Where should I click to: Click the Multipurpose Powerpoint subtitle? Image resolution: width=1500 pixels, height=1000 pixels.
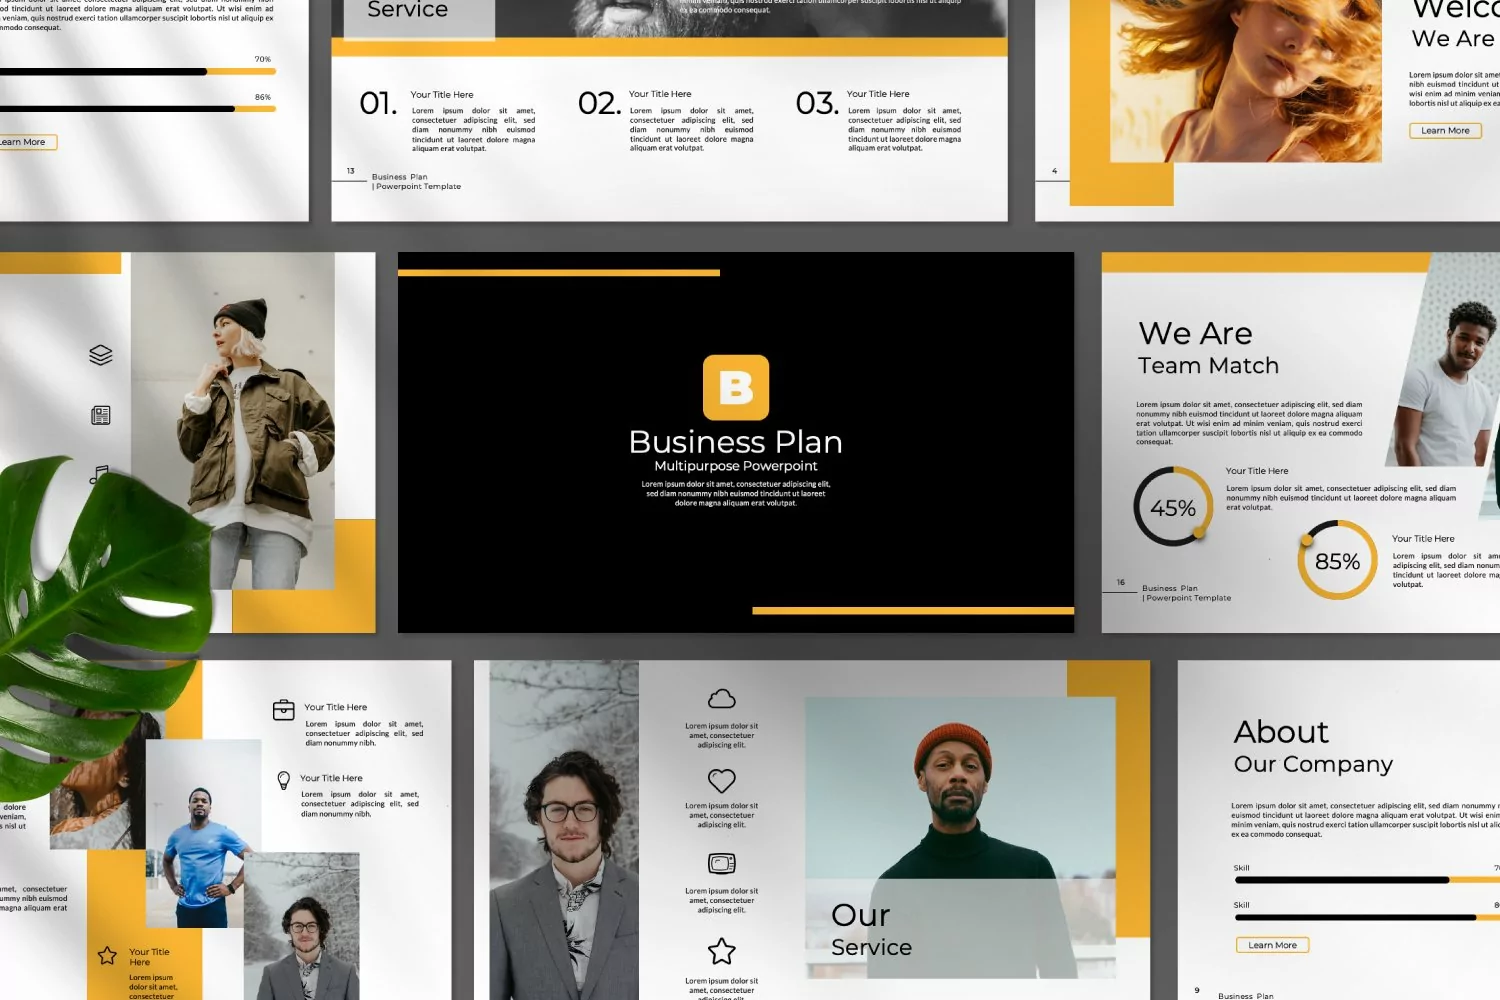[x=736, y=466]
